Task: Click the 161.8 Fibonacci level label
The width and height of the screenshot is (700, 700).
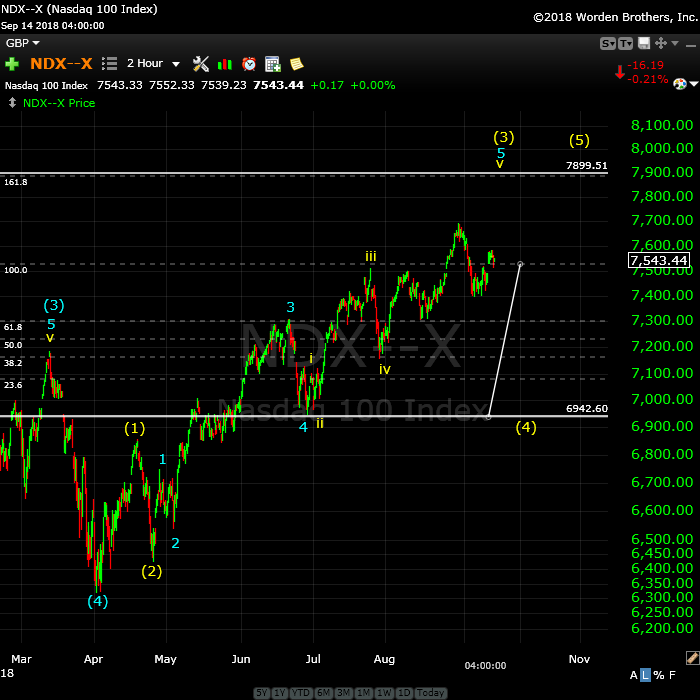Action: pos(16,182)
